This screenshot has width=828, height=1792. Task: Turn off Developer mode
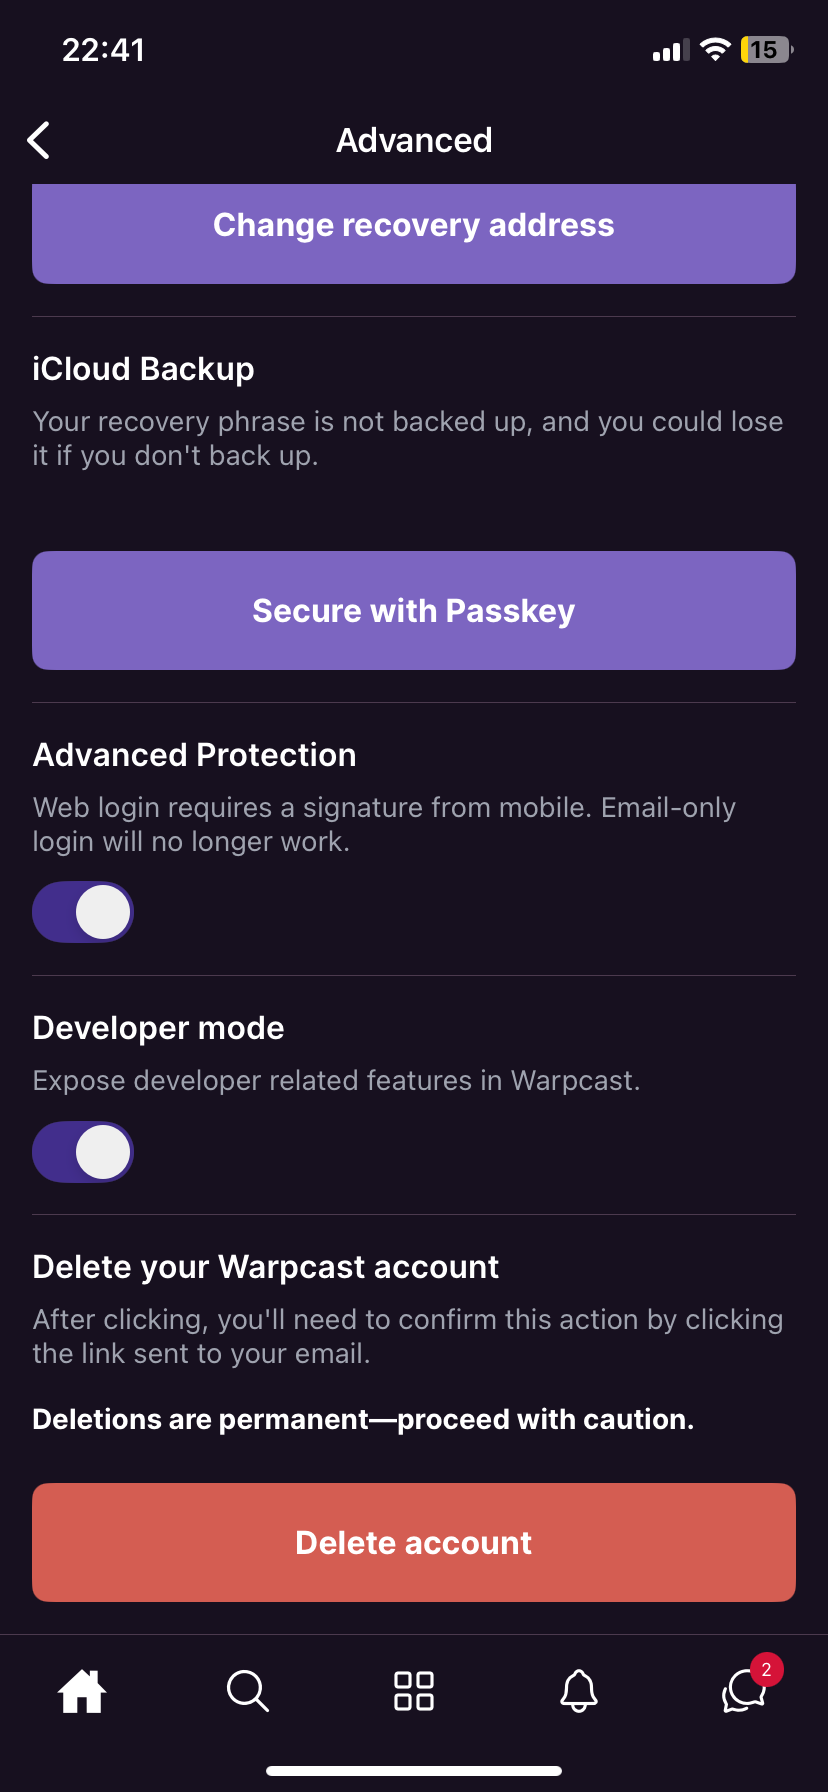83,1151
